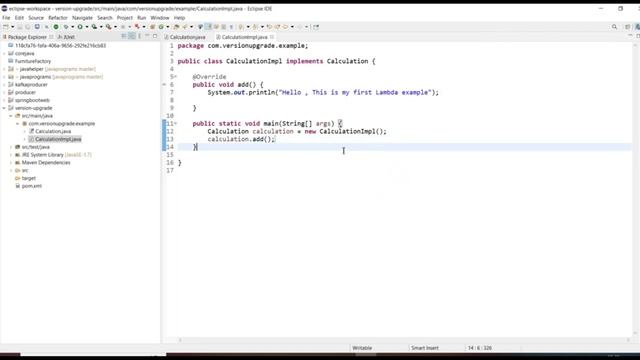Viewport: 640px width, 360px height.
Task: Toggle Pin Editor at toolbar end
Action: [x=316, y=27]
